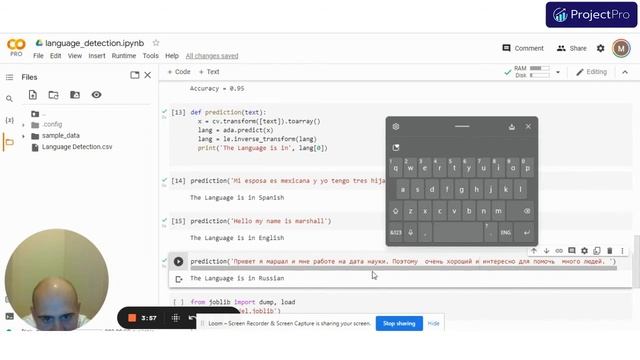Open the File menu

pyautogui.click(x=38, y=56)
